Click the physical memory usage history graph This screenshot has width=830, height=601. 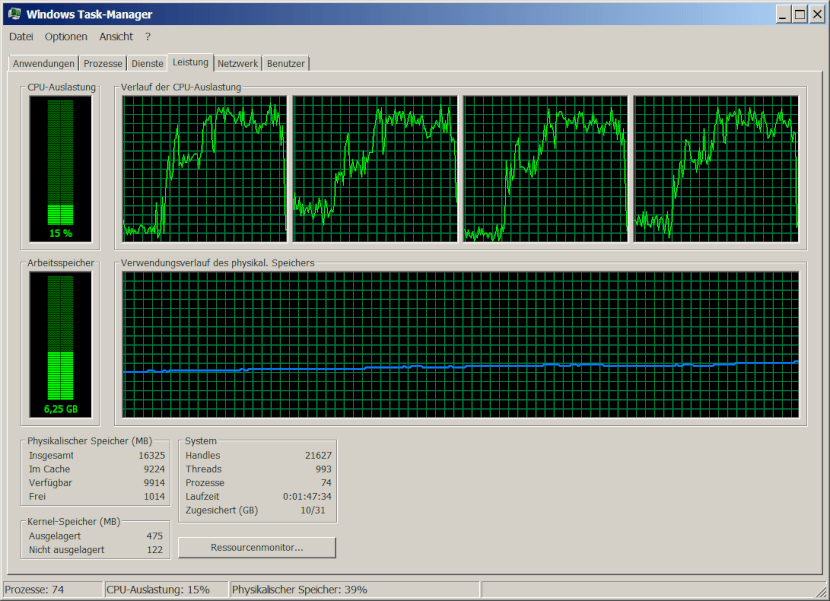(461, 344)
